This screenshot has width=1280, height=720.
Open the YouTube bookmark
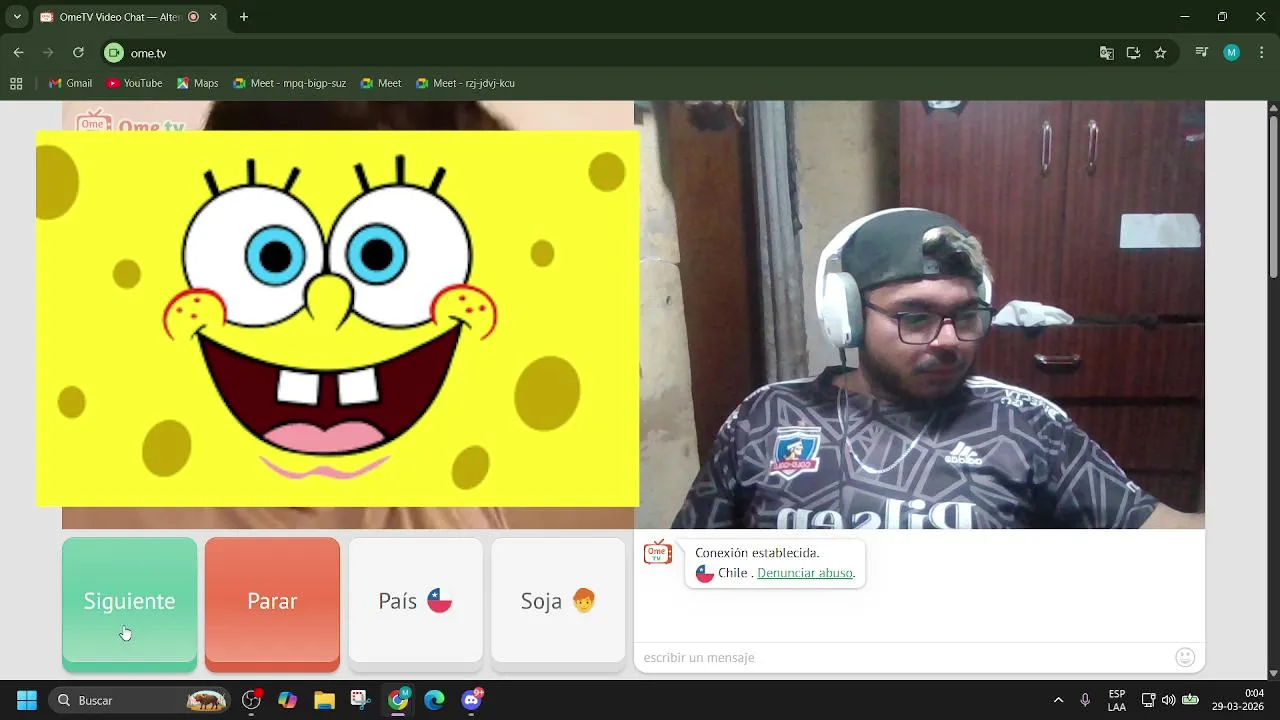[134, 83]
